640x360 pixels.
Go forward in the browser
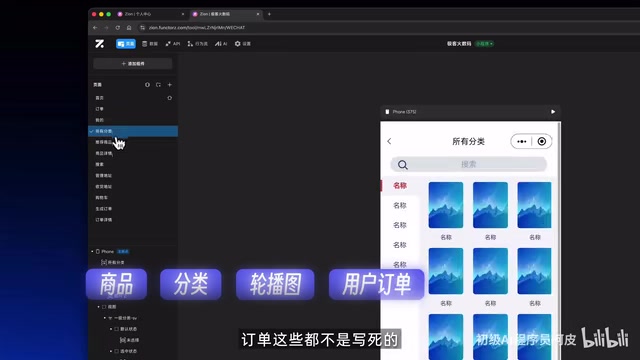[x=106, y=28]
